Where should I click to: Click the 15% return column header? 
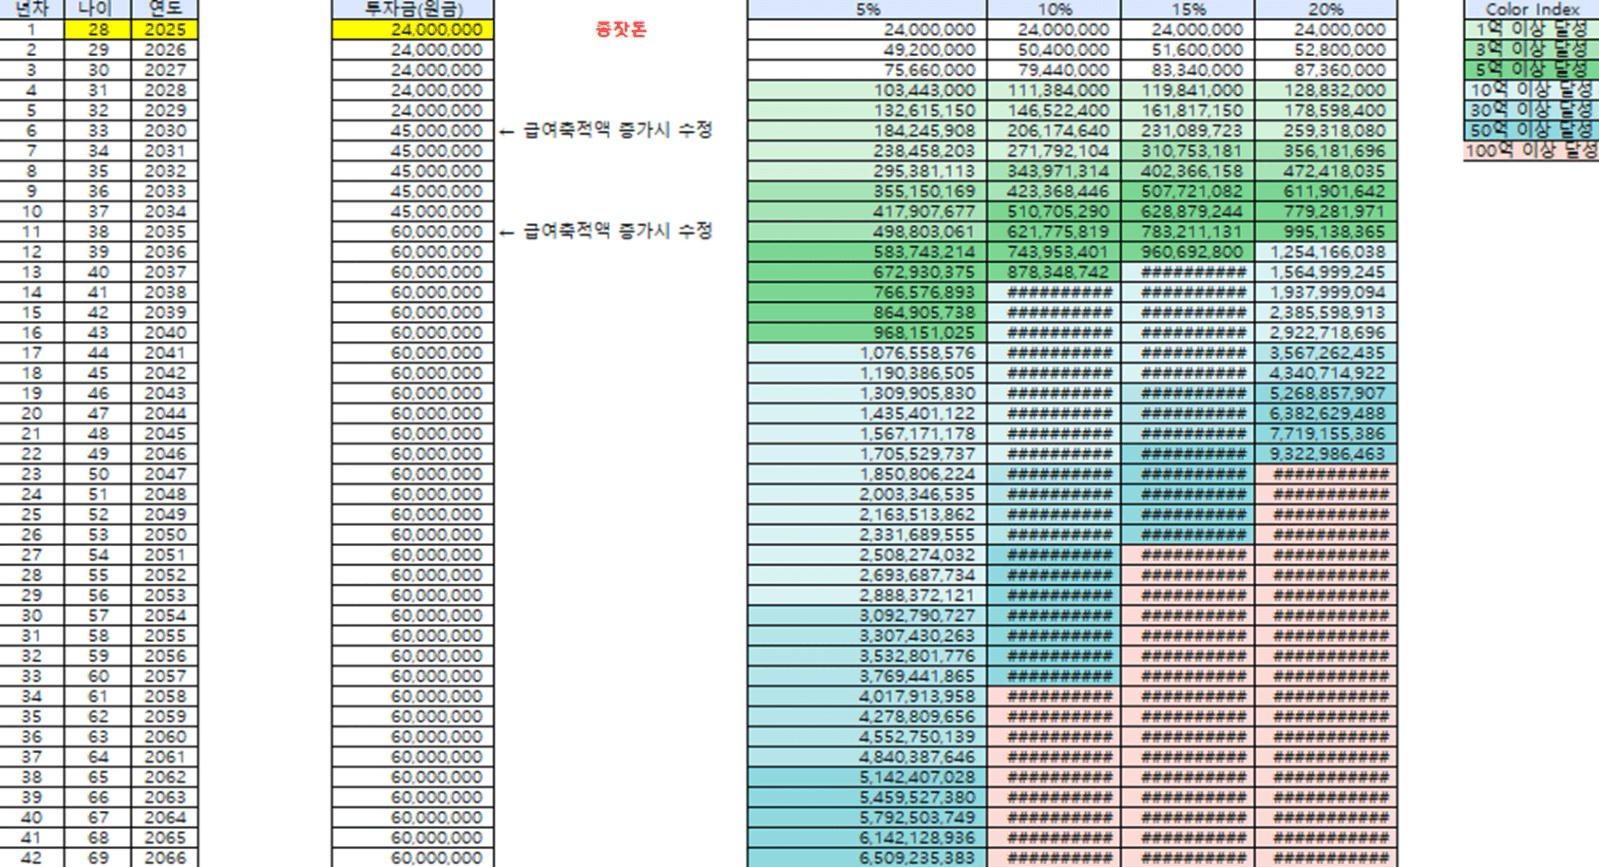click(1188, 9)
